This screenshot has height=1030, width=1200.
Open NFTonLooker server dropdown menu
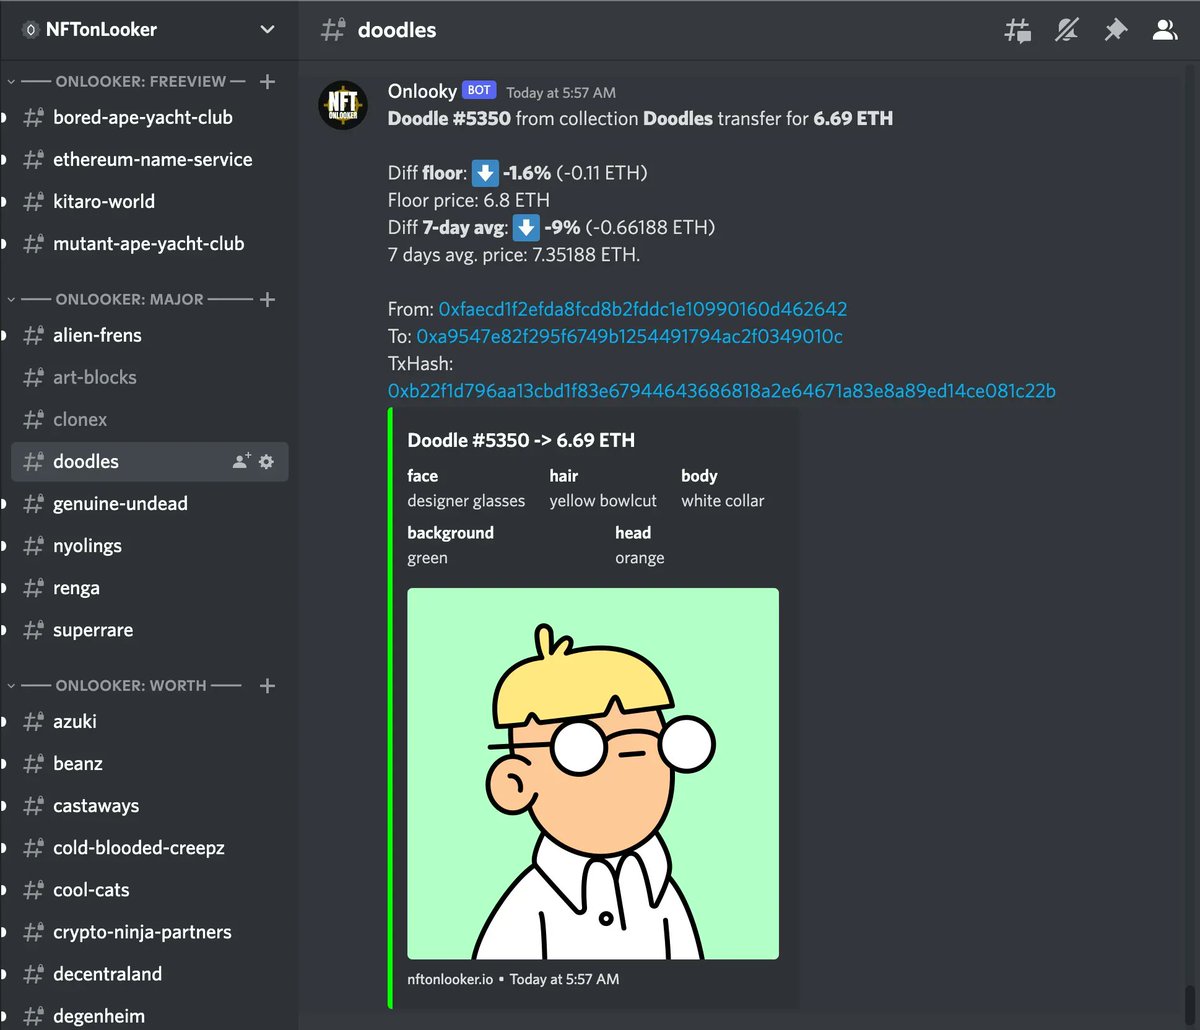point(267,30)
